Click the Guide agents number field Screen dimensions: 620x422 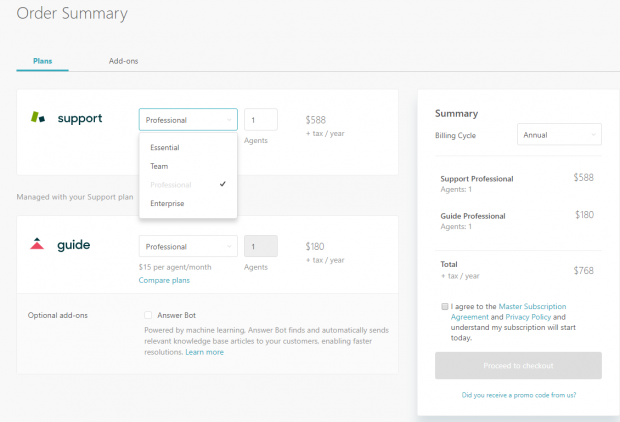[261, 246]
